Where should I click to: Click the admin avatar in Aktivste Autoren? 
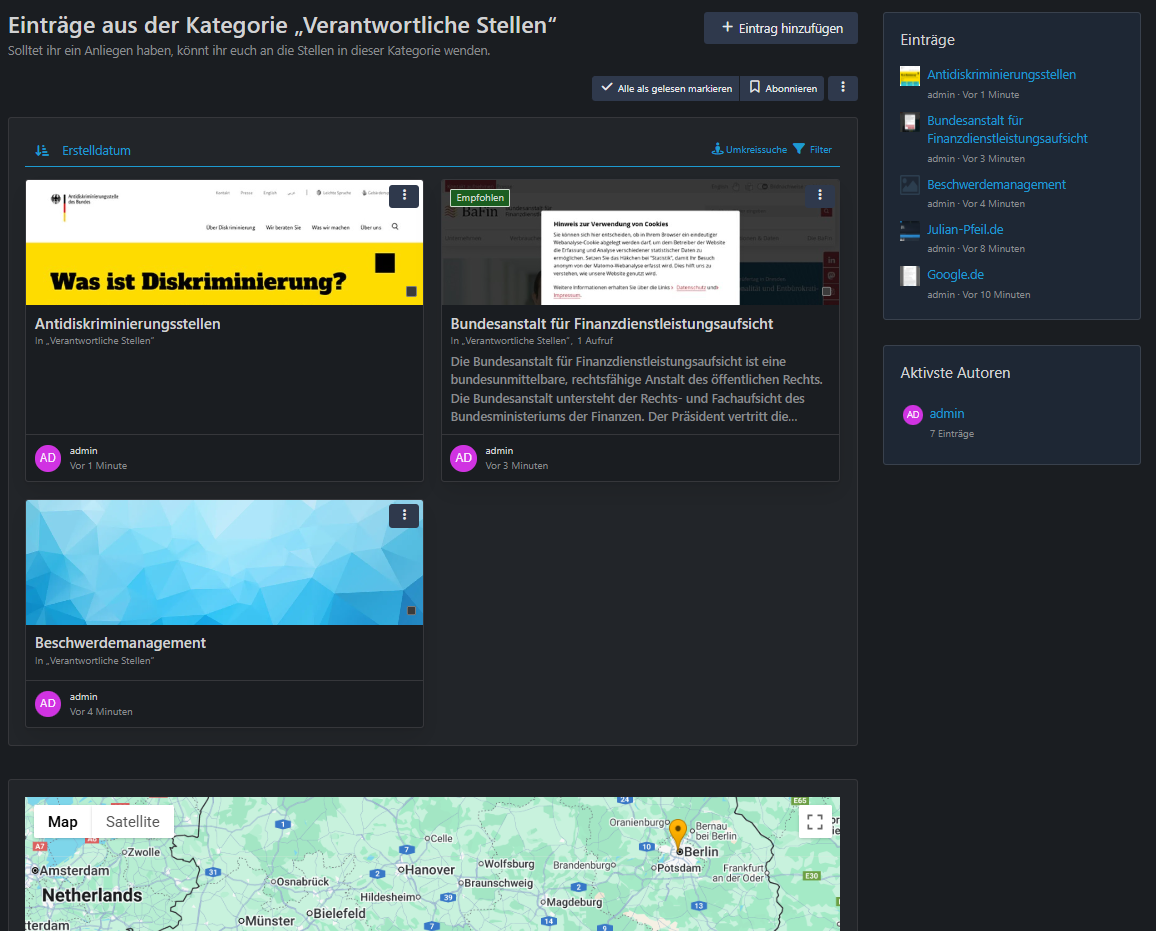pyautogui.click(x=912, y=415)
